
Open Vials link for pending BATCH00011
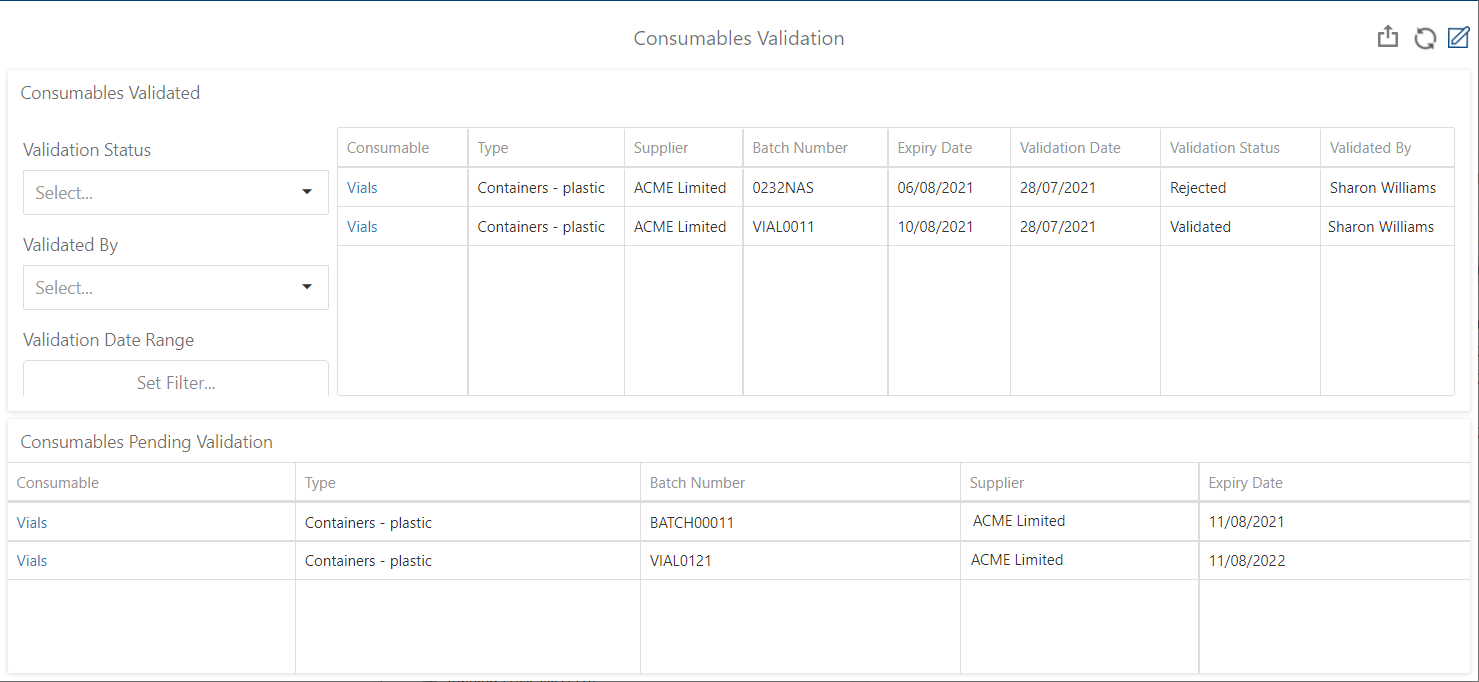click(32, 522)
